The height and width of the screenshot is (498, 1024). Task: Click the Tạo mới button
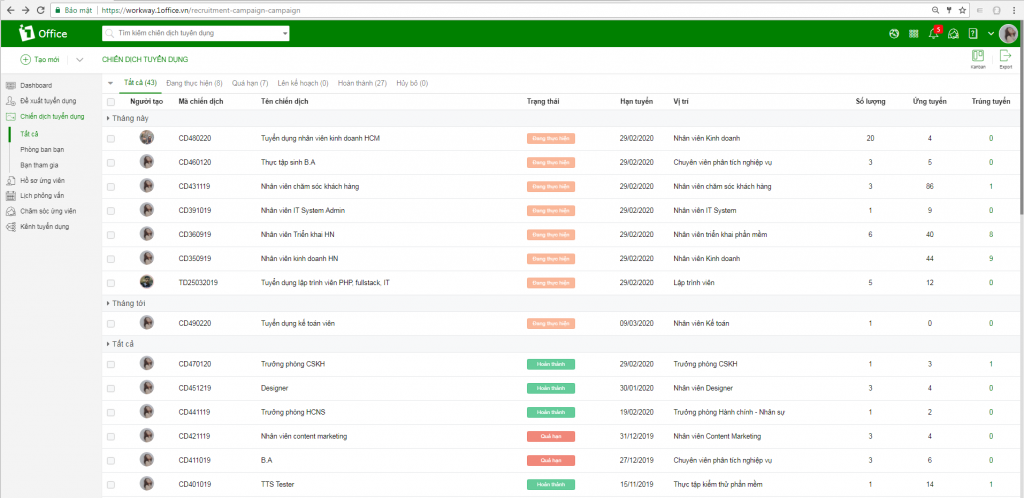point(40,60)
